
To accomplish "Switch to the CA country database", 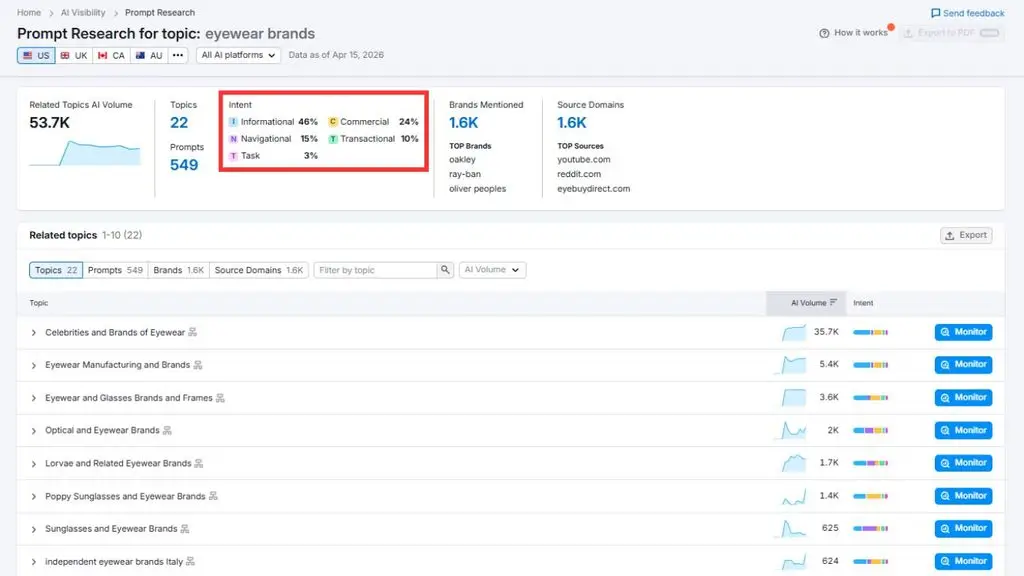I will (x=111, y=56).
